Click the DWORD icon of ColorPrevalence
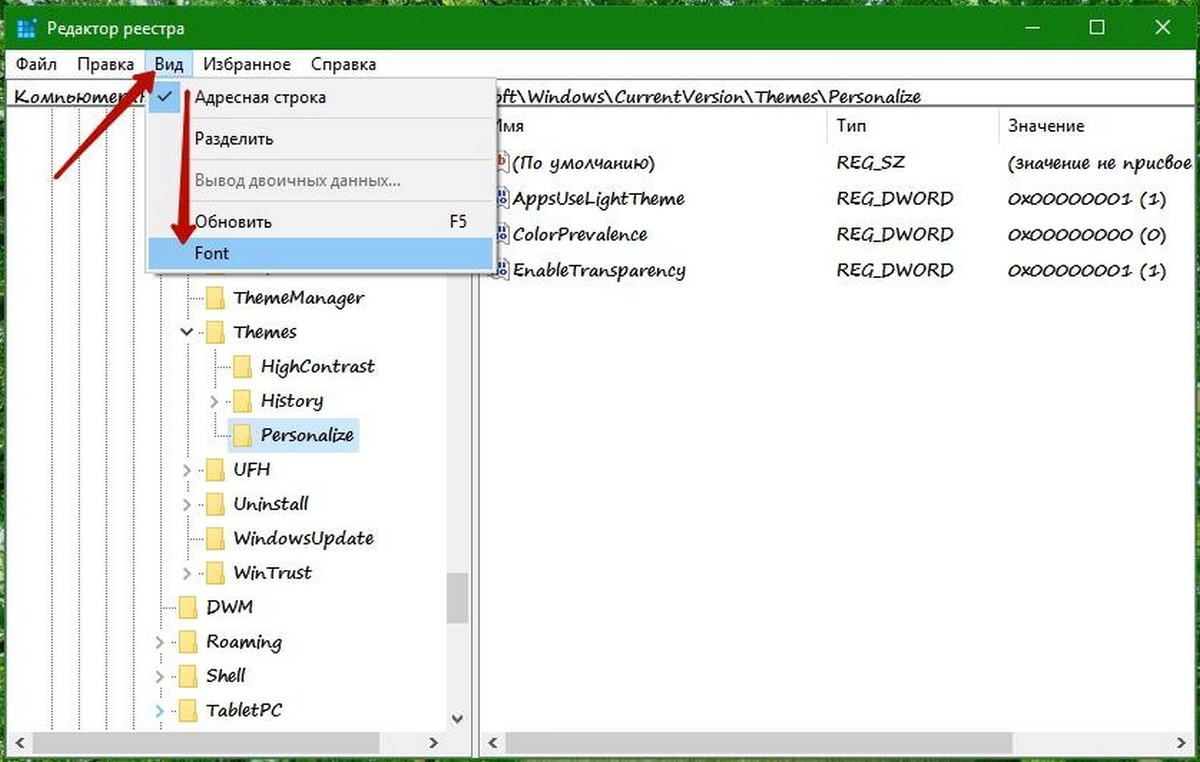Image resolution: width=1200 pixels, height=762 pixels. pyautogui.click(x=502, y=235)
